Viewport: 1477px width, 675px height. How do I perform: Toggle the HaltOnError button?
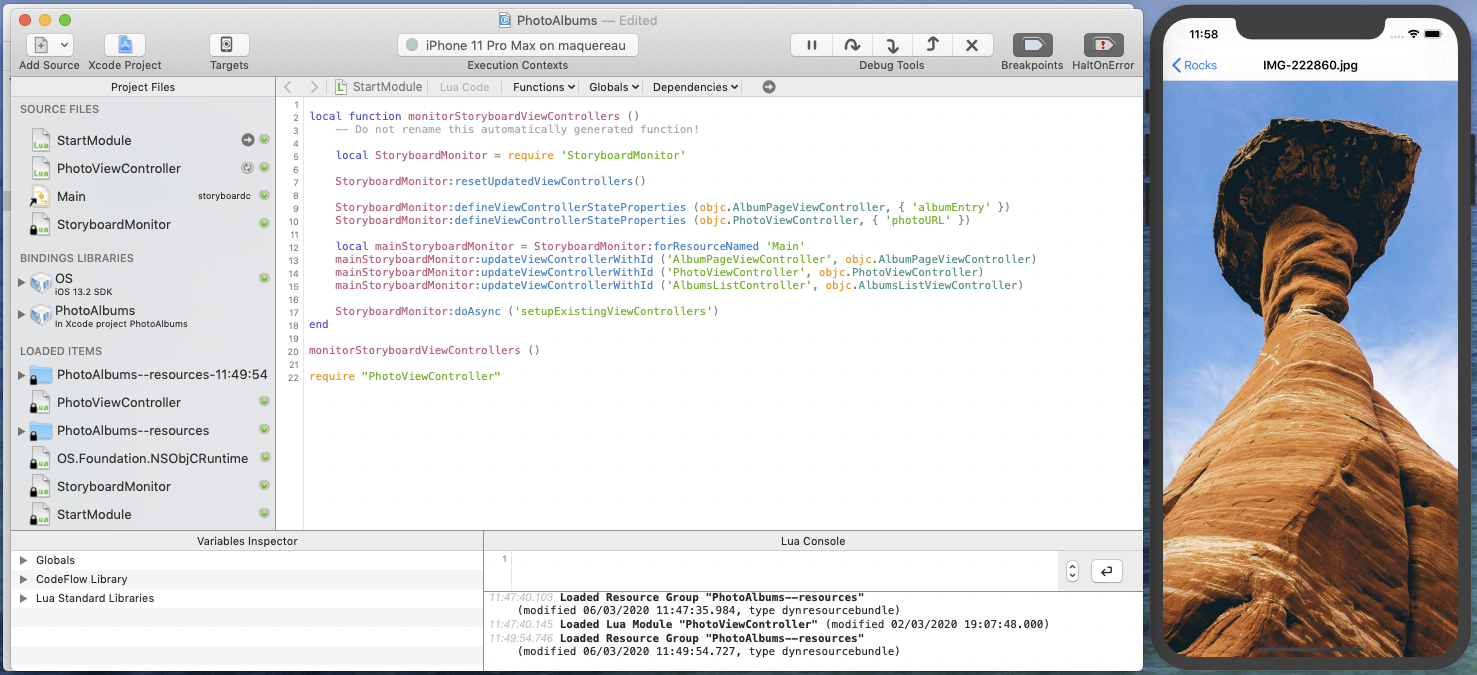point(1104,45)
